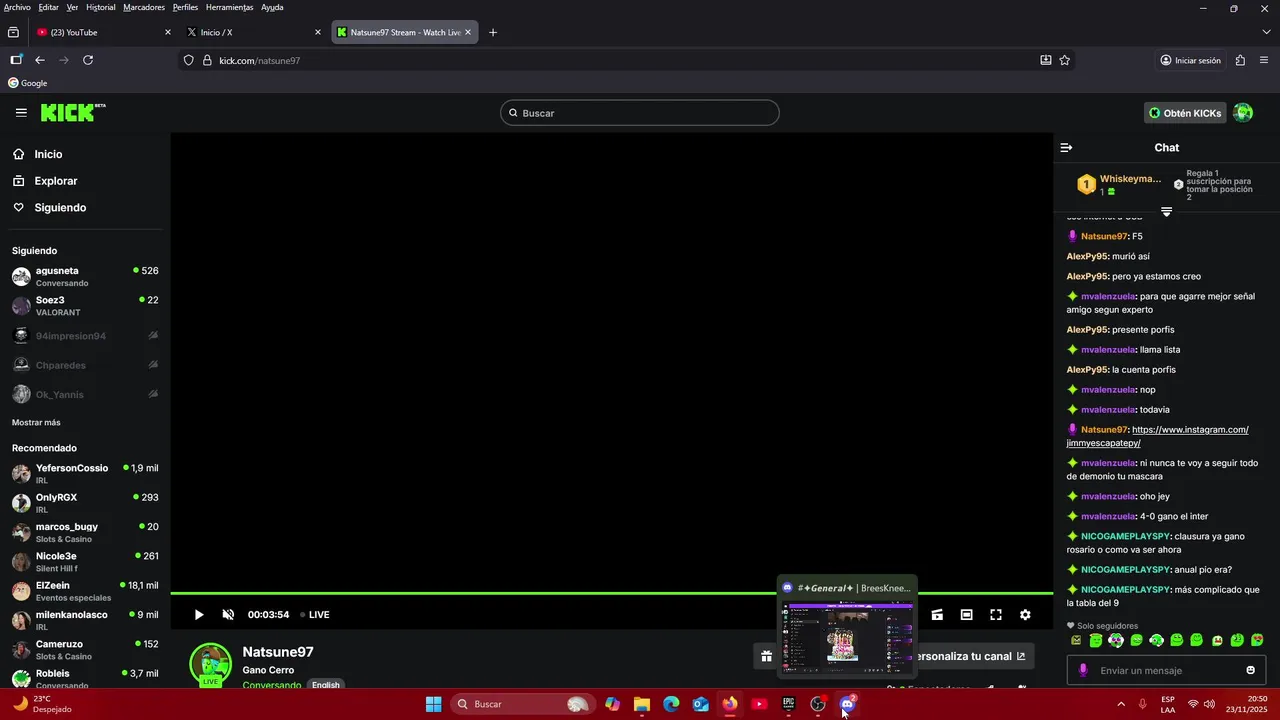Screen dimensions: 1280x720
Task: Switch to the YouTube tab
Action: (103, 32)
